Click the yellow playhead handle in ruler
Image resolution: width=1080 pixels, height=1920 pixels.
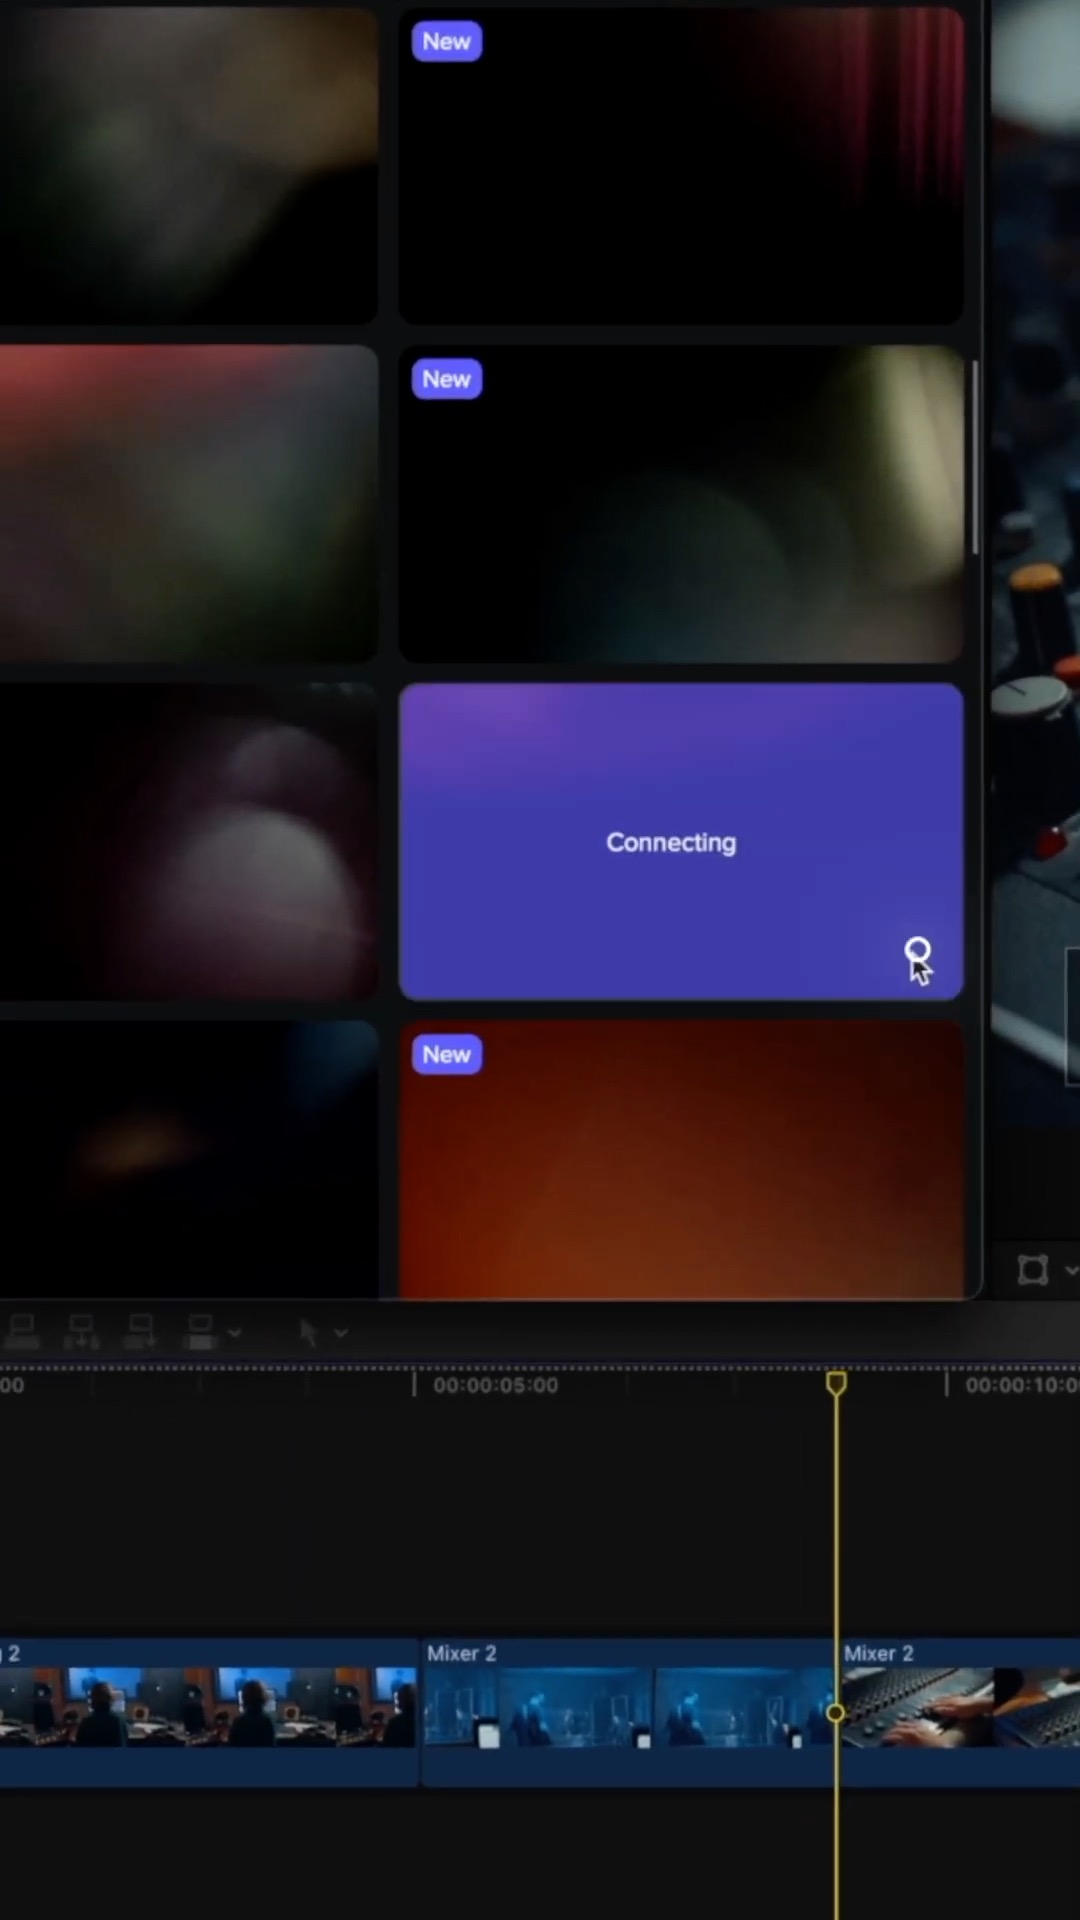click(x=836, y=1383)
